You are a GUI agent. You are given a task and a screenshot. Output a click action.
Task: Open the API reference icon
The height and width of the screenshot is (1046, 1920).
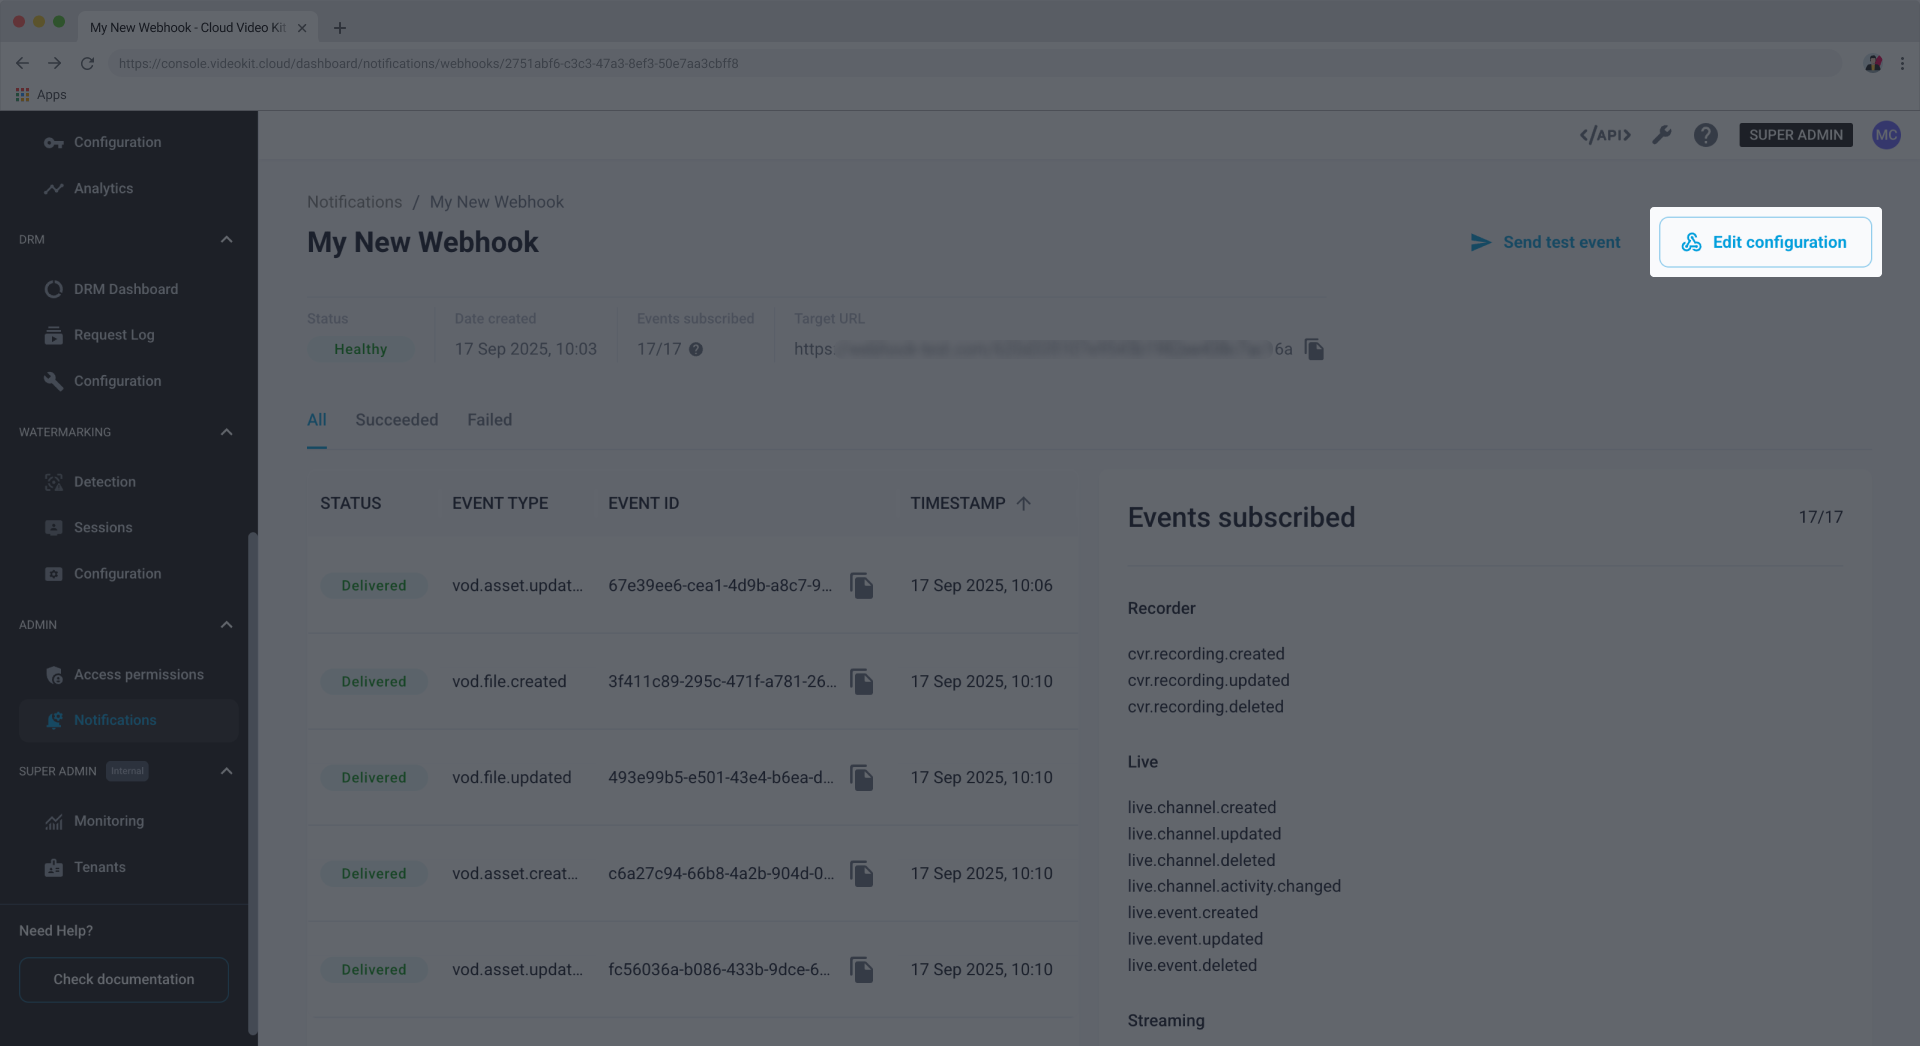click(1604, 135)
